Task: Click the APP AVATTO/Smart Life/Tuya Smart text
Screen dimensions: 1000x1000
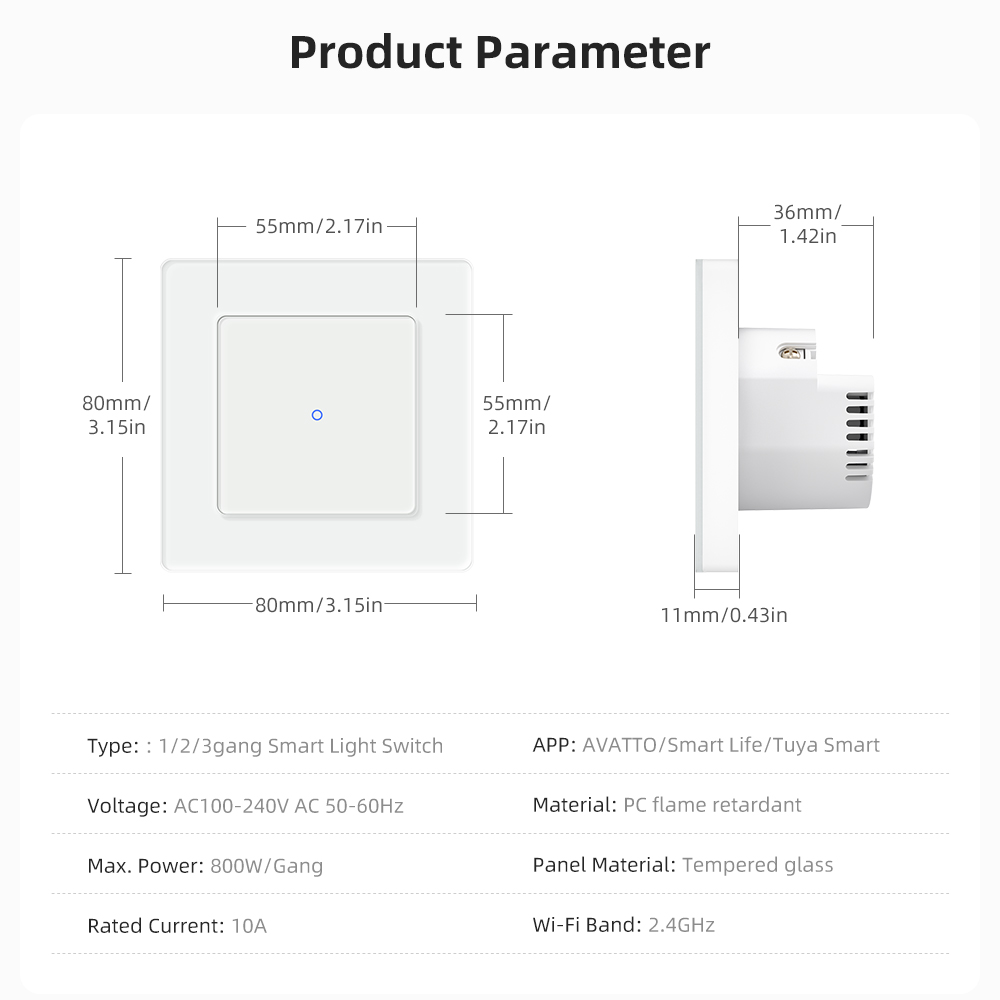Action: (x=706, y=745)
